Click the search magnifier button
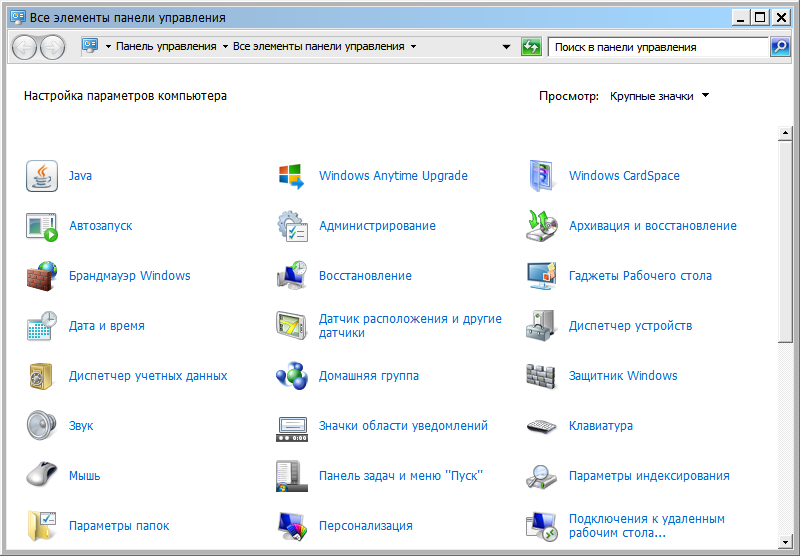The height and width of the screenshot is (556, 800). coord(780,47)
